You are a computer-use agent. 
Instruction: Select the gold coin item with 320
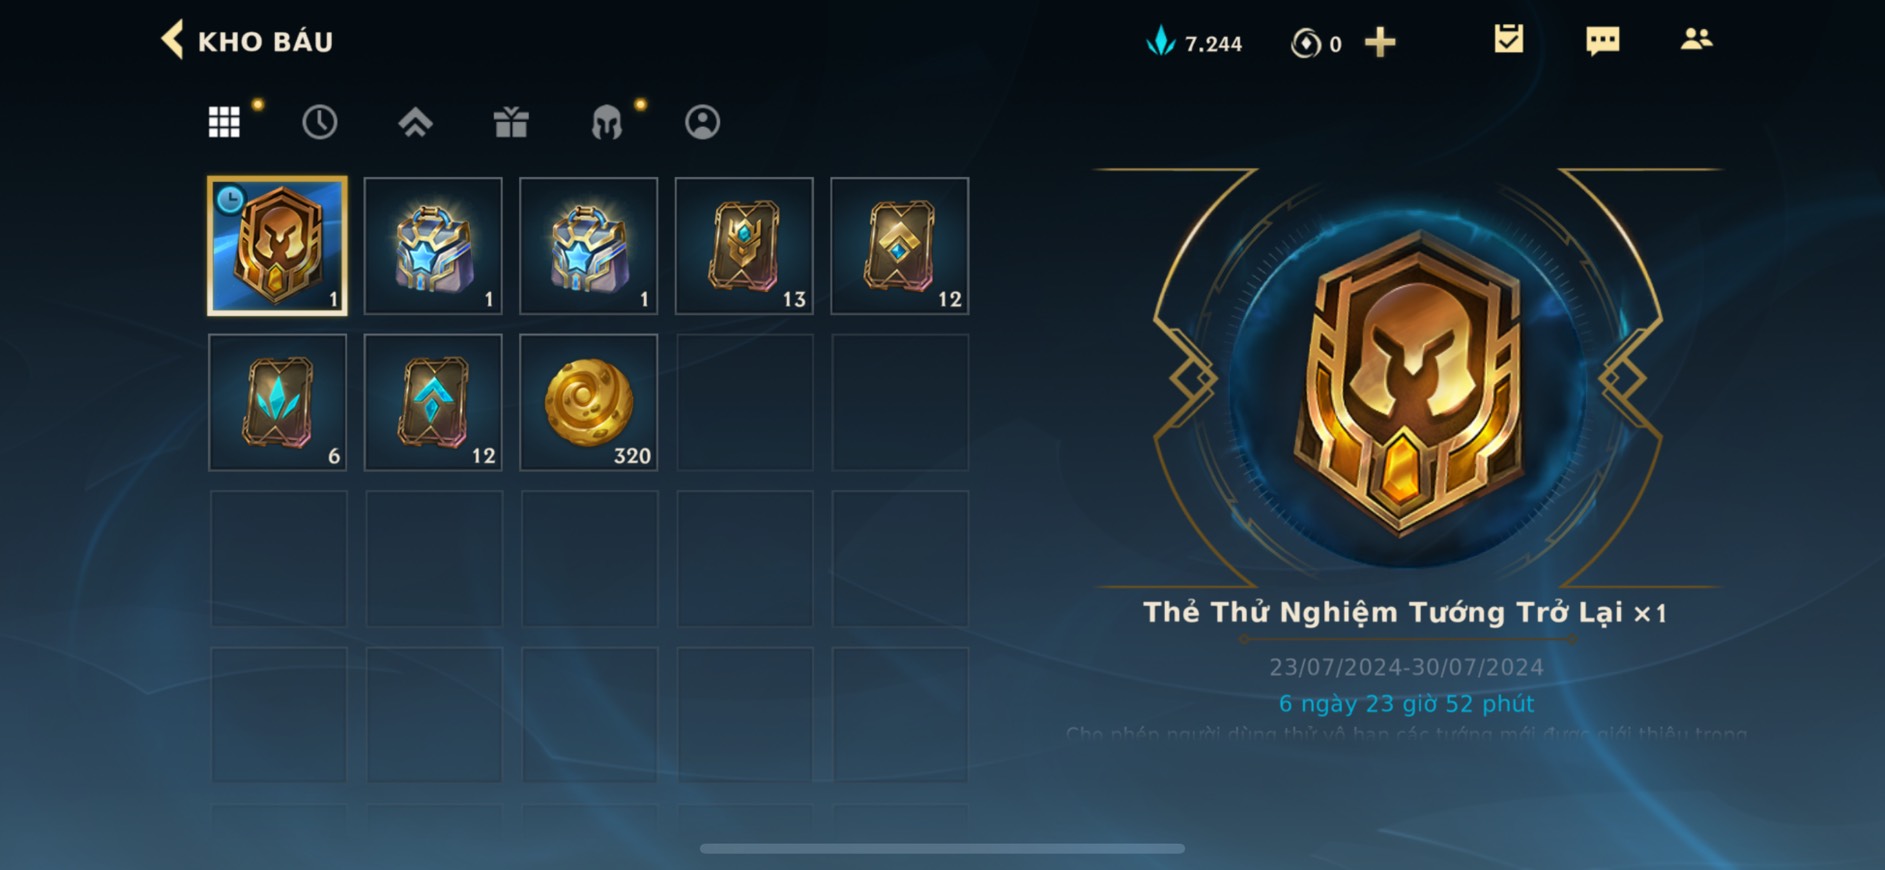589,402
